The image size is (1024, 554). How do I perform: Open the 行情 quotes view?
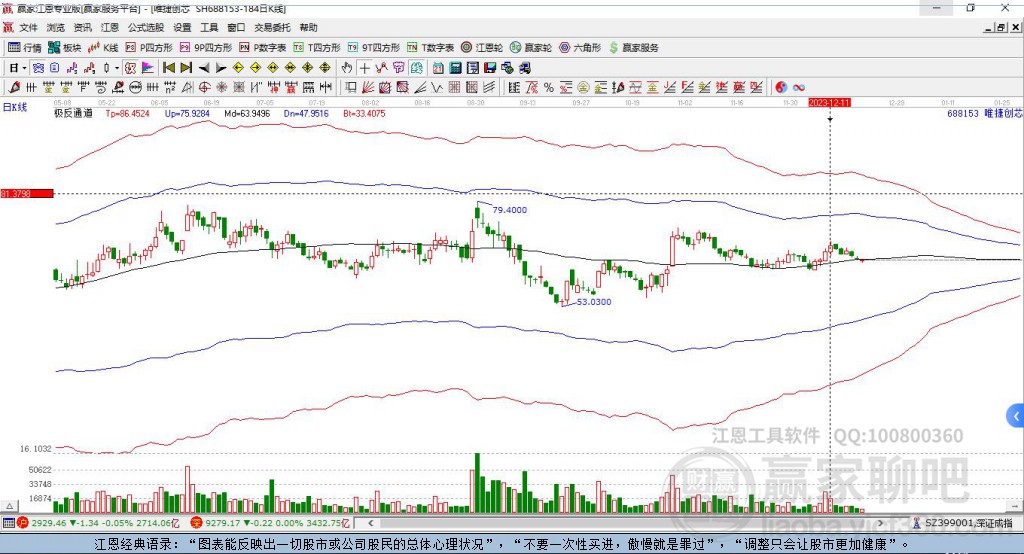[x=25, y=48]
